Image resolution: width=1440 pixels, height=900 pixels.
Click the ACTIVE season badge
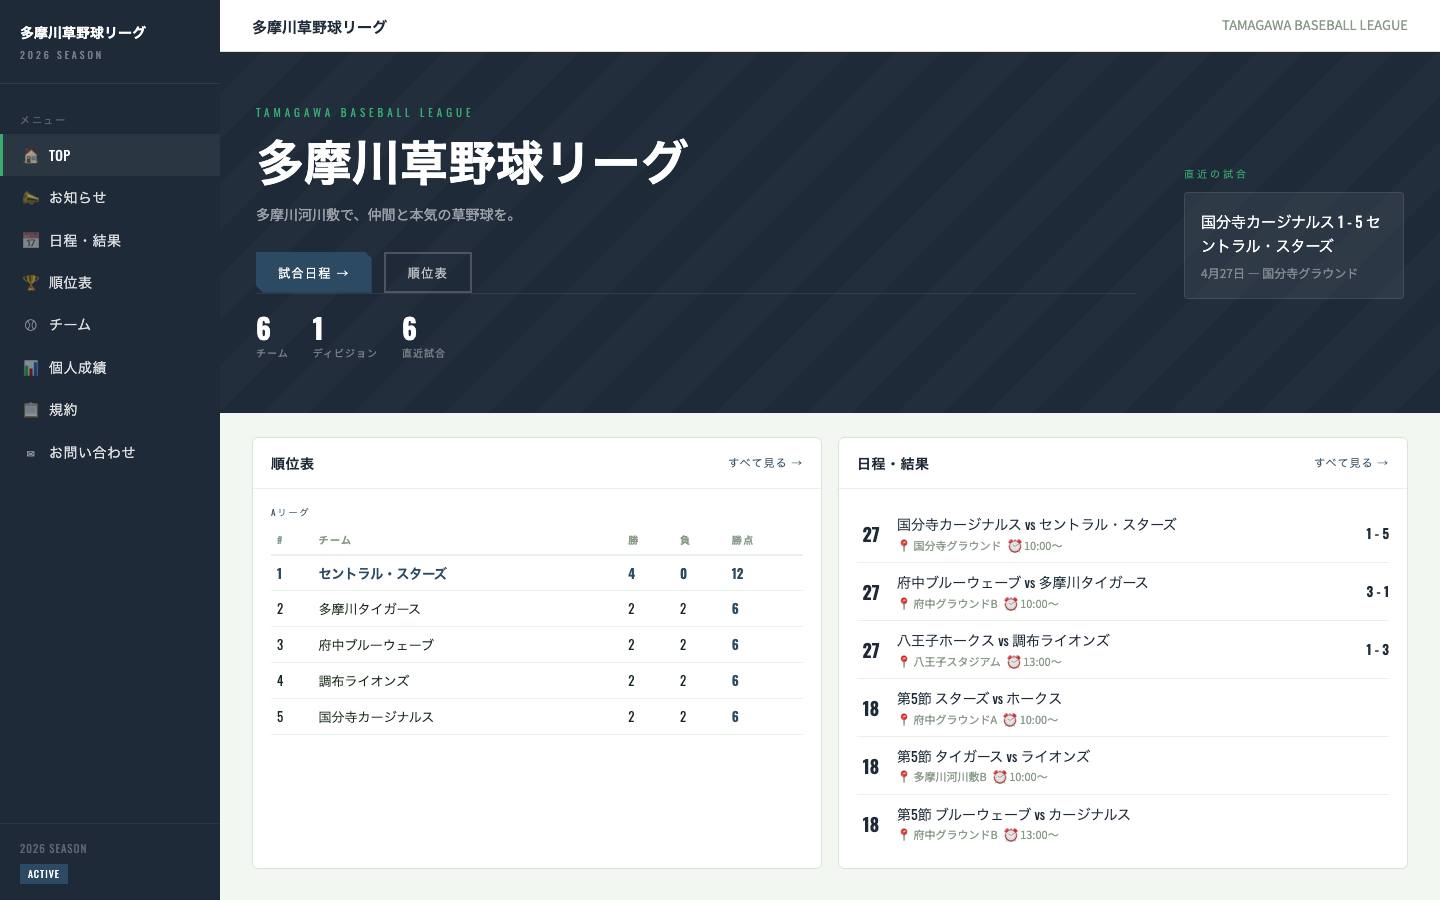click(44, 874)
